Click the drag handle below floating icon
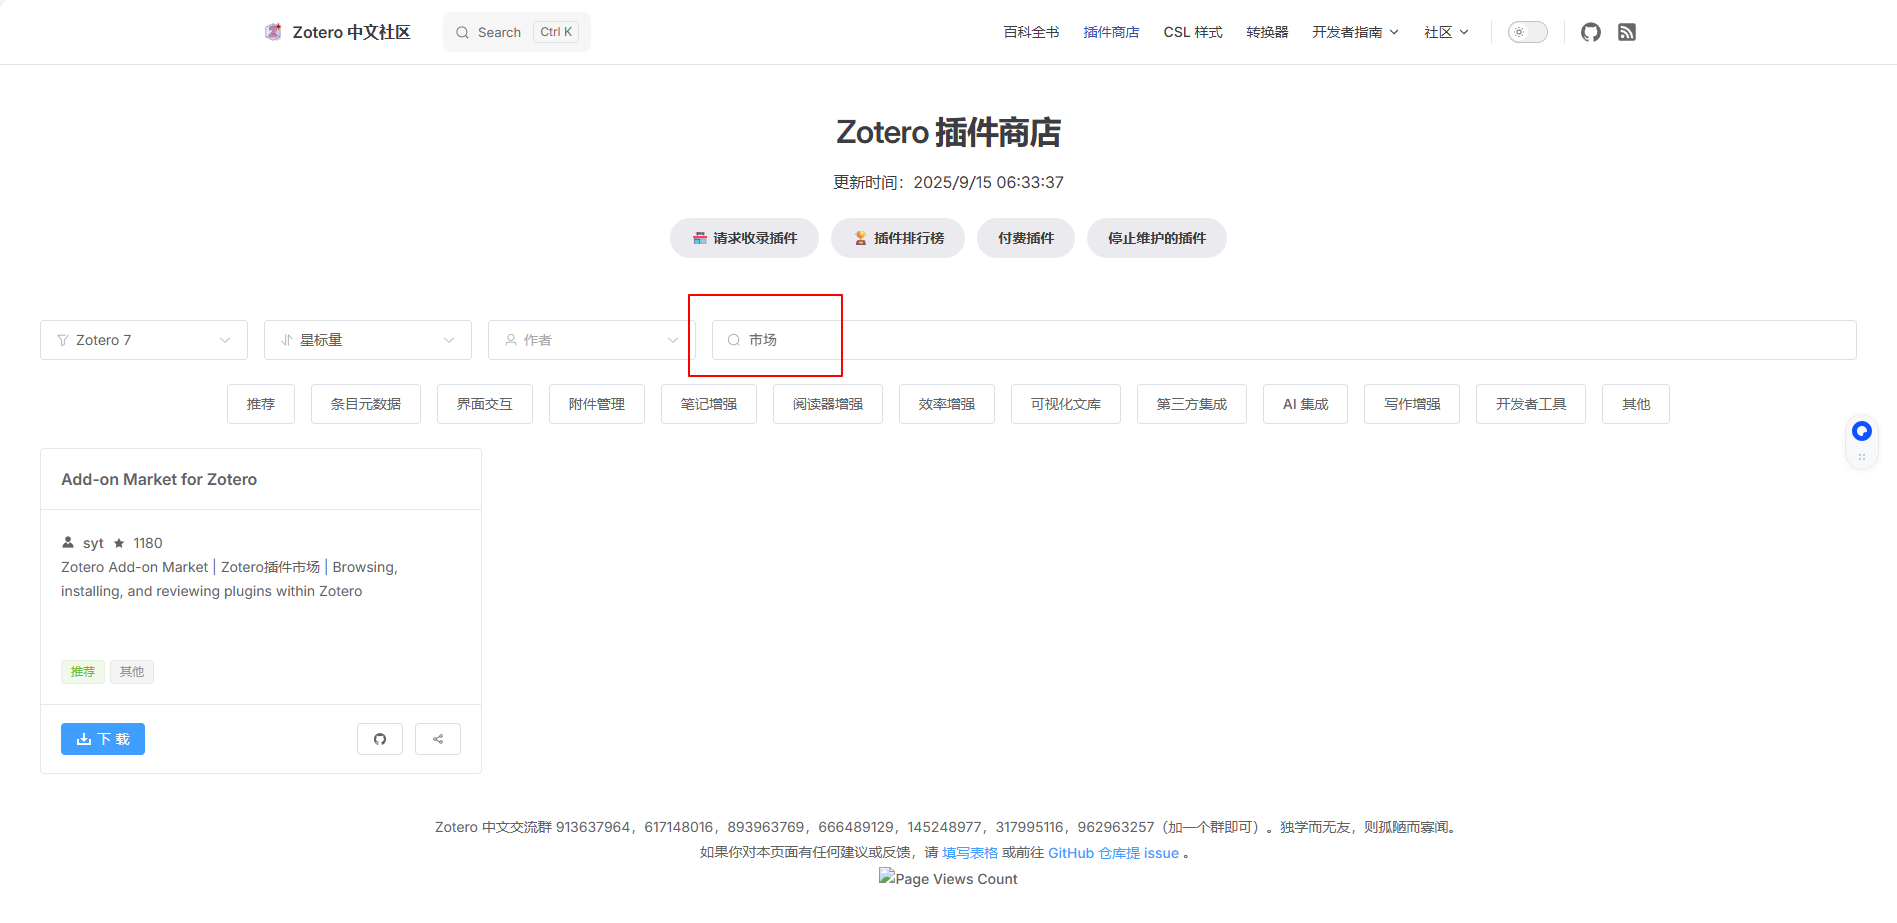Screen dimensions: 1897x923 1862,457
